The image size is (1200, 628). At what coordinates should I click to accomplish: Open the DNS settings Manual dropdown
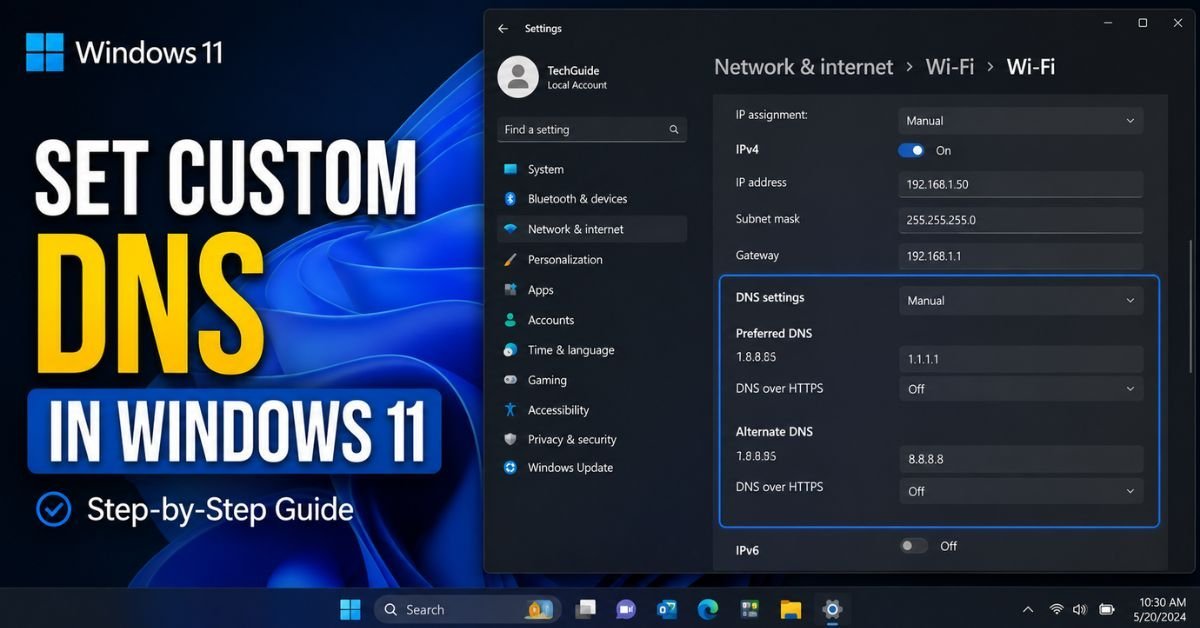[1021, 300]
